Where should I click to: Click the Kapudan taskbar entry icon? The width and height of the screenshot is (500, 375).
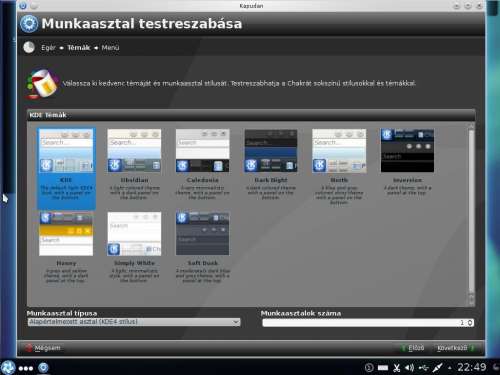(43, 368)
